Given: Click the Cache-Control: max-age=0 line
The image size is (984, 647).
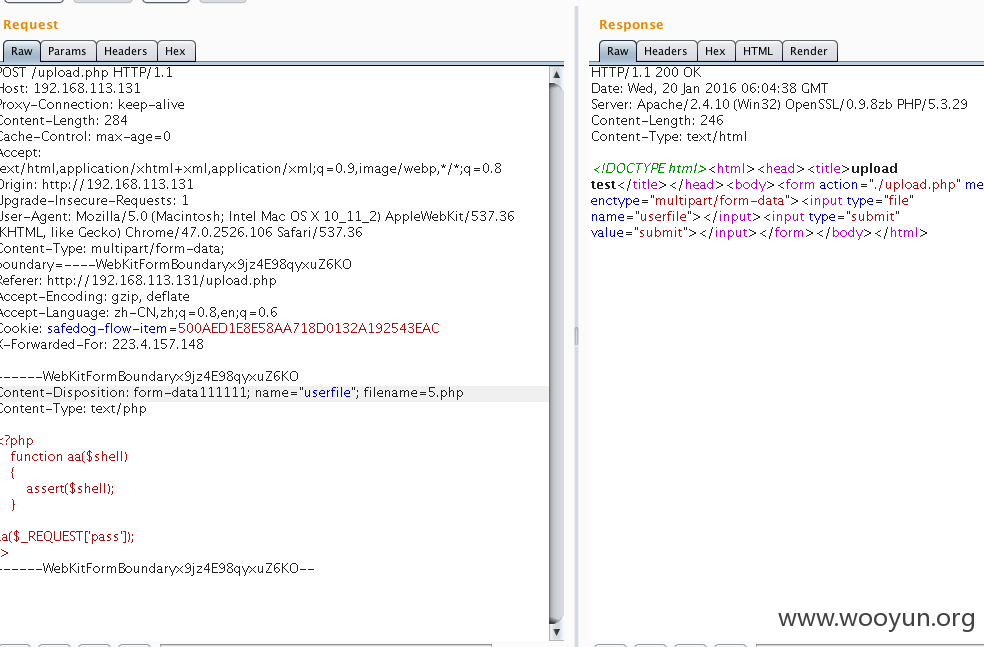Looking at the screenshot, I should (85, 137).
